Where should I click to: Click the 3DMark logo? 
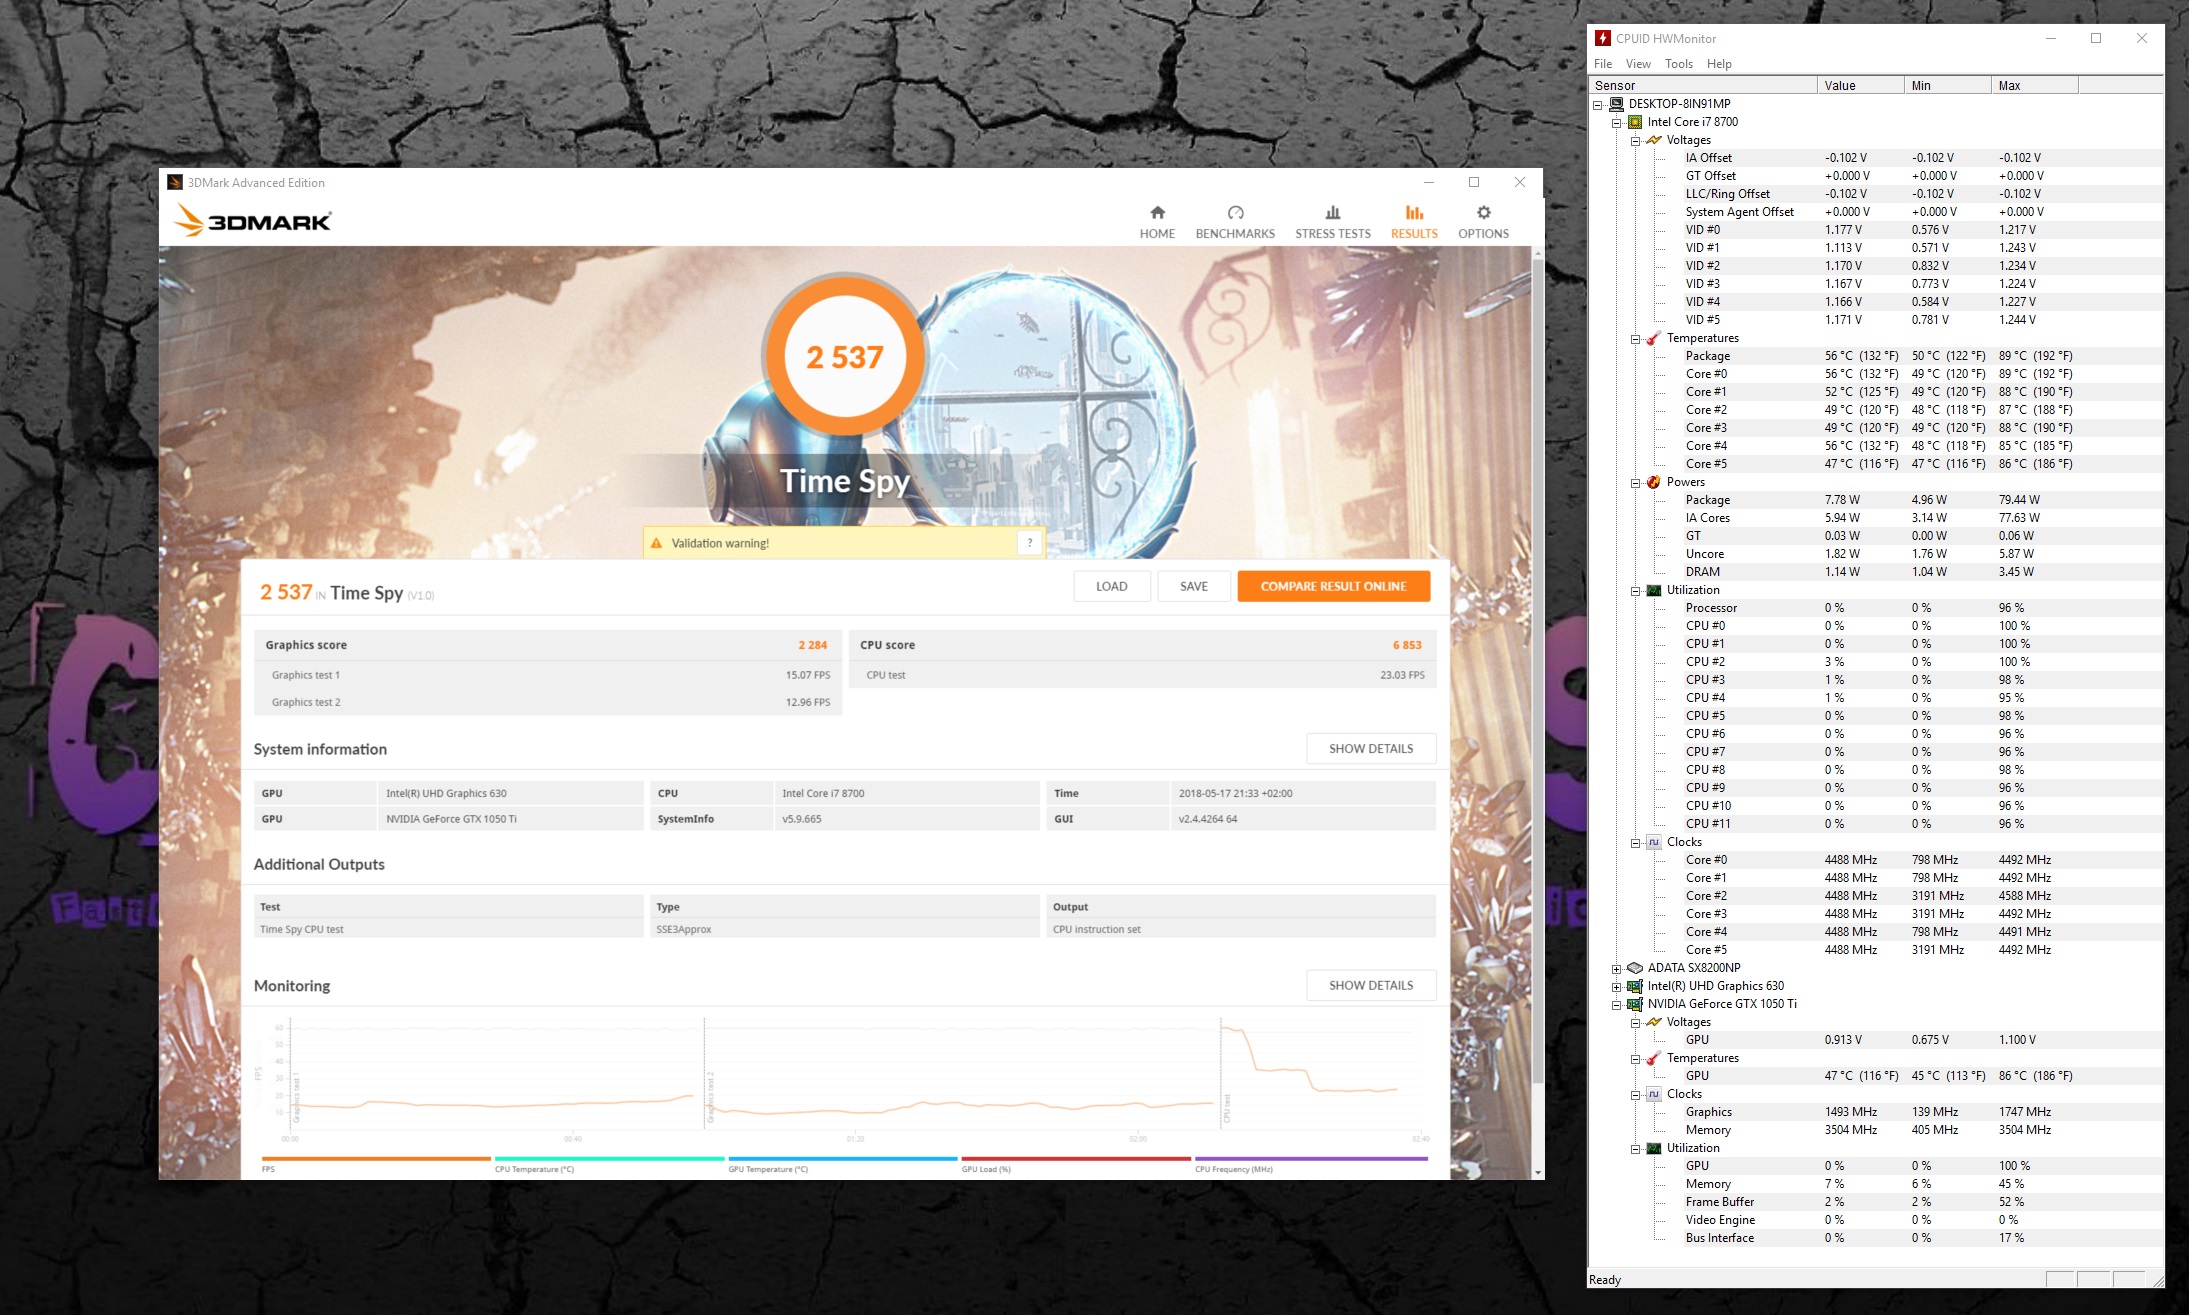click(x=252, y=221)
